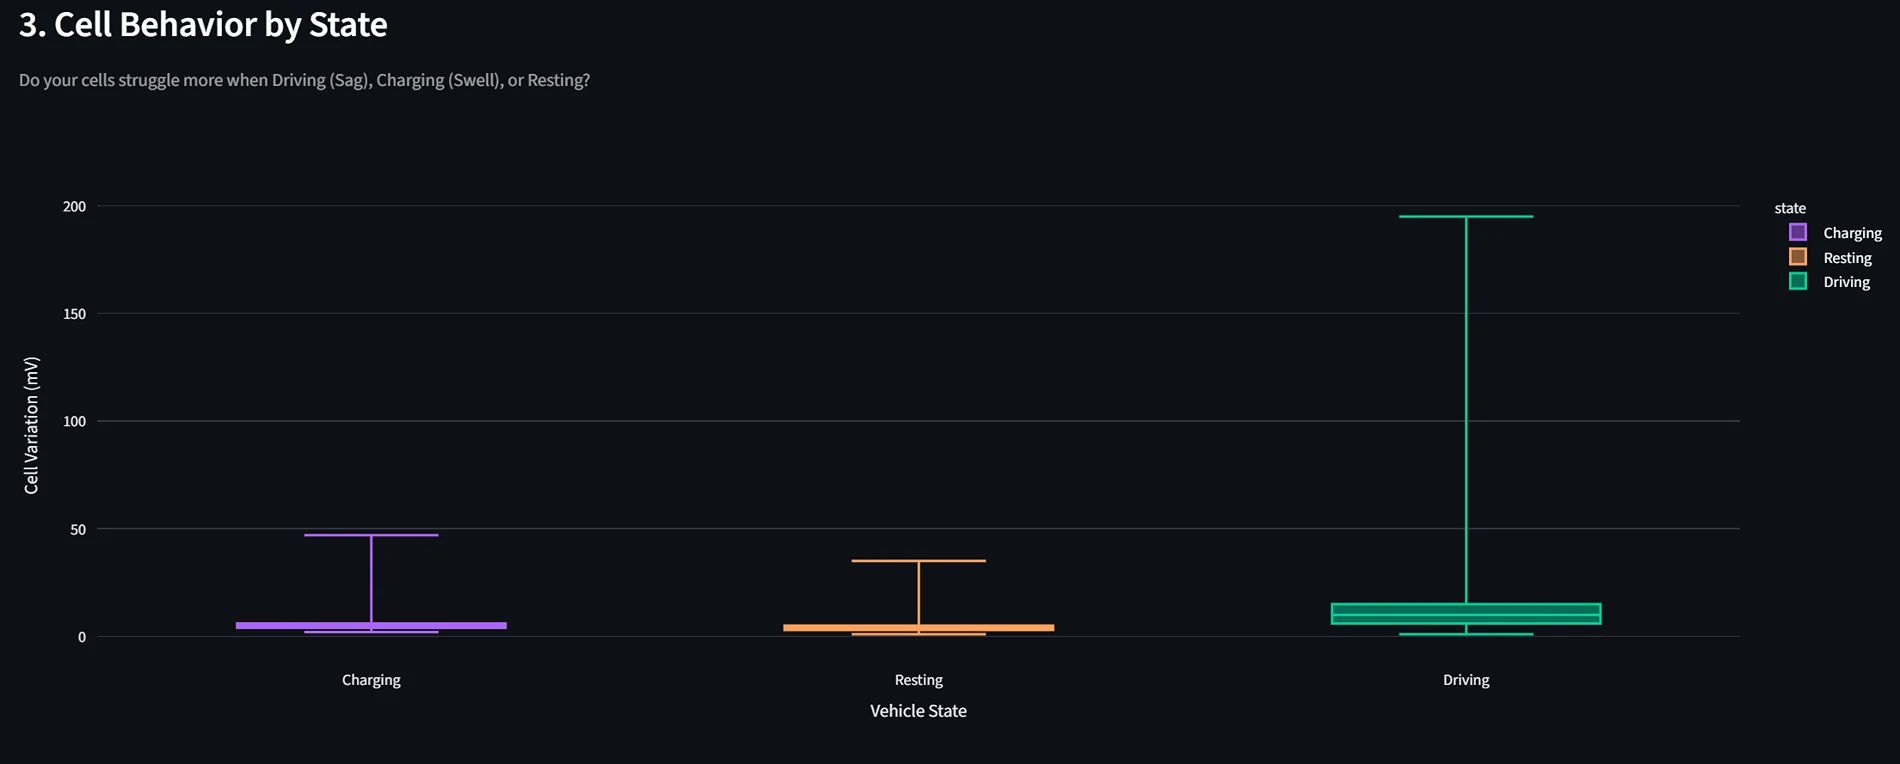Select the purple Charging box
Viewport: 1900px width, 764px height.
371,625
